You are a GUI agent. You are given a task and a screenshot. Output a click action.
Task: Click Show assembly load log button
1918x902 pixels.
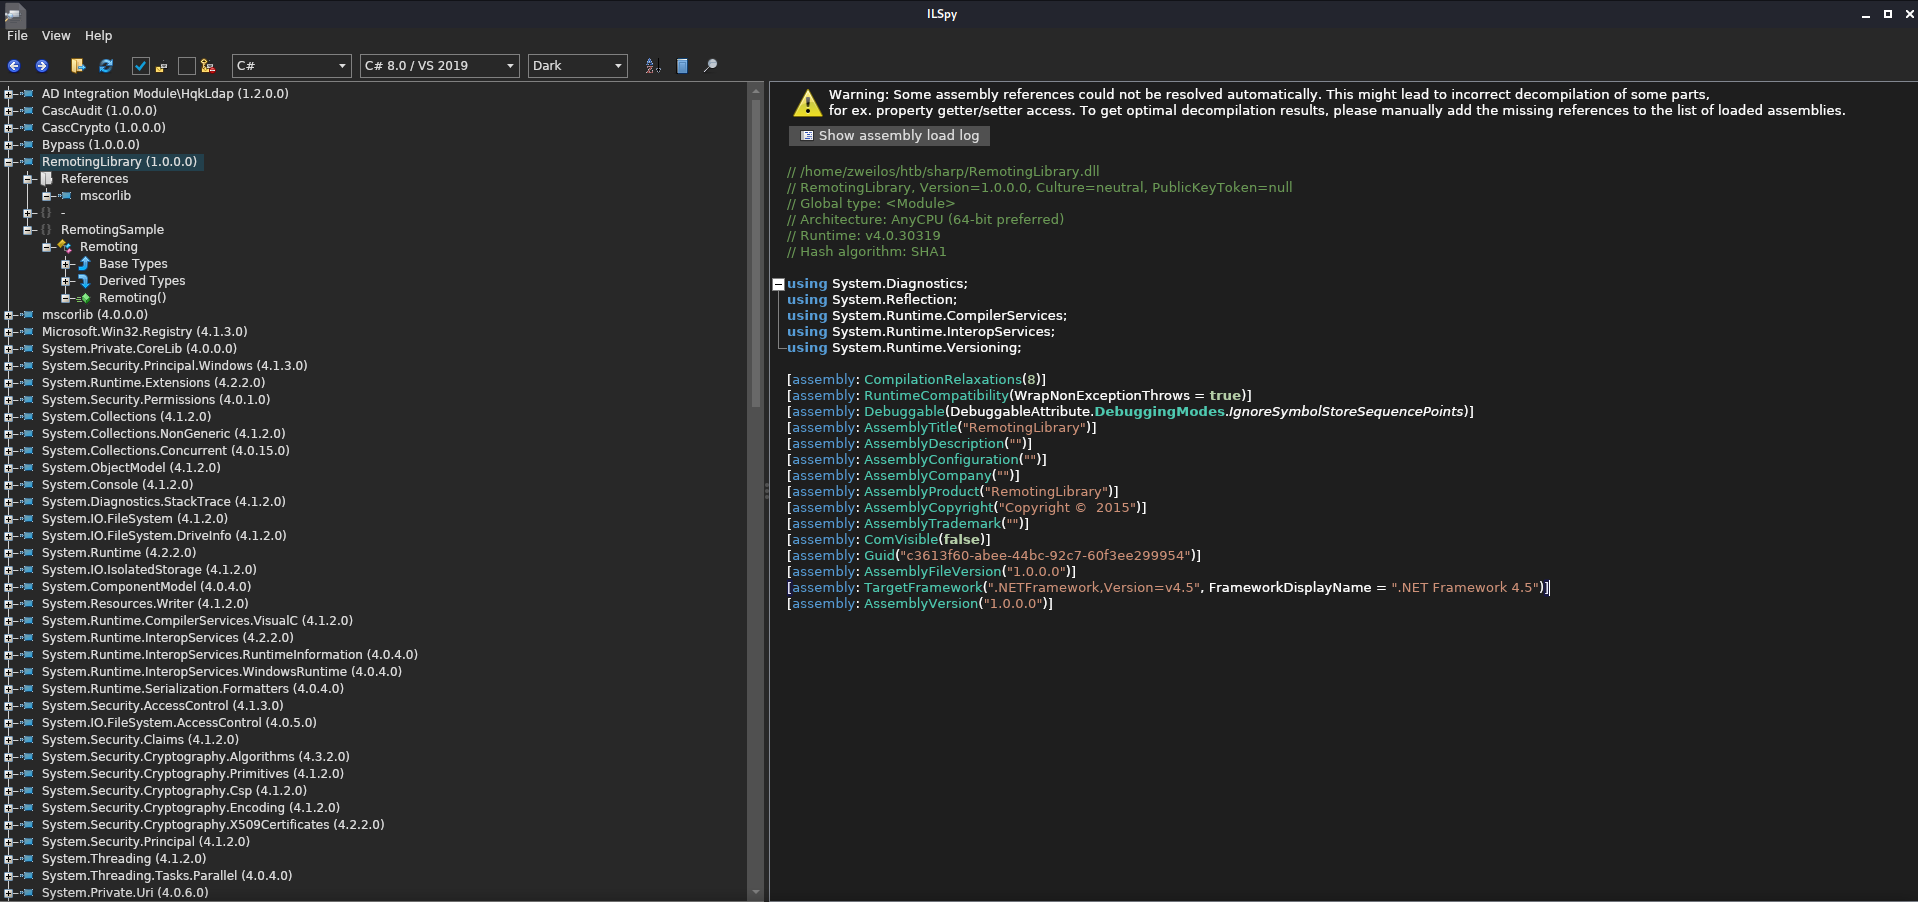click(890, 136)
